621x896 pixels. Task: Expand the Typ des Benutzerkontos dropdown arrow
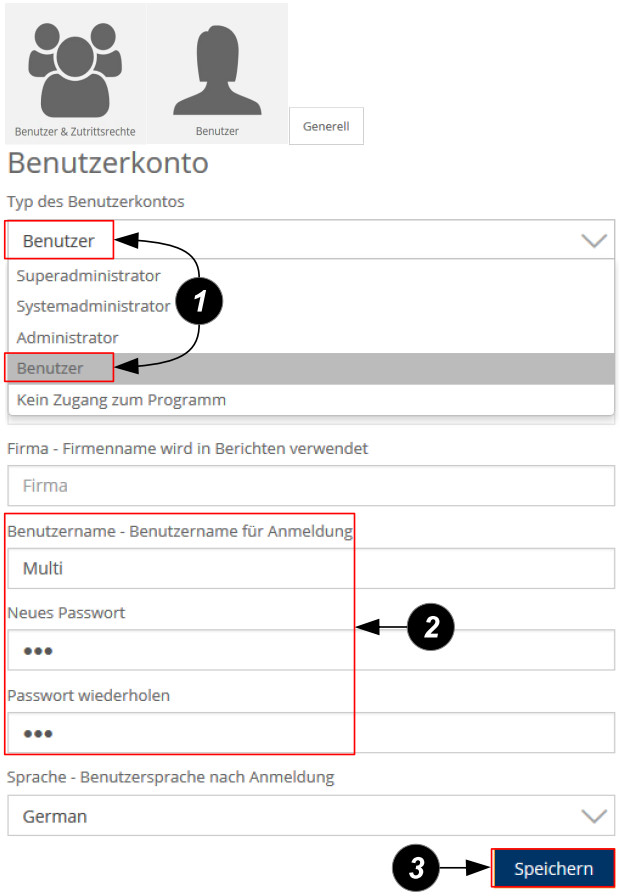pos(594,241)
